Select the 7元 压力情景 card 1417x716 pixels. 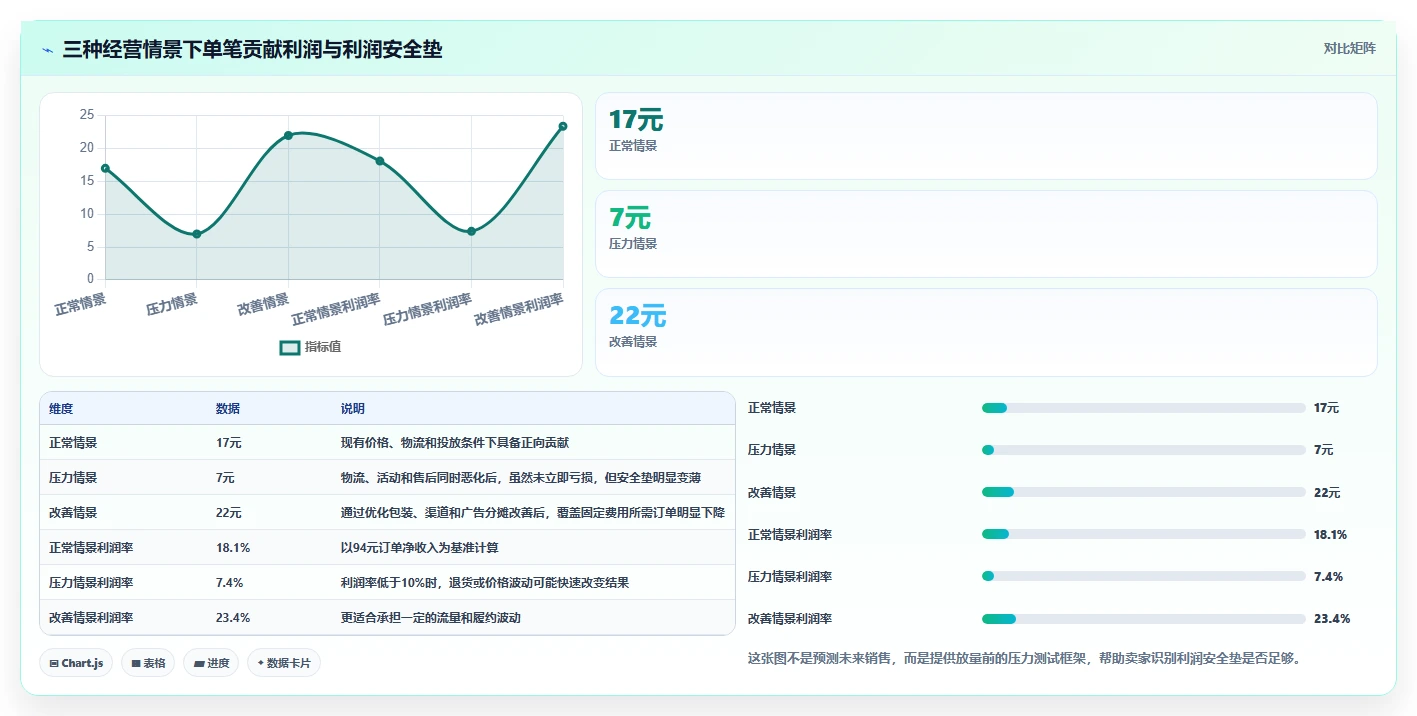[986, 234]
